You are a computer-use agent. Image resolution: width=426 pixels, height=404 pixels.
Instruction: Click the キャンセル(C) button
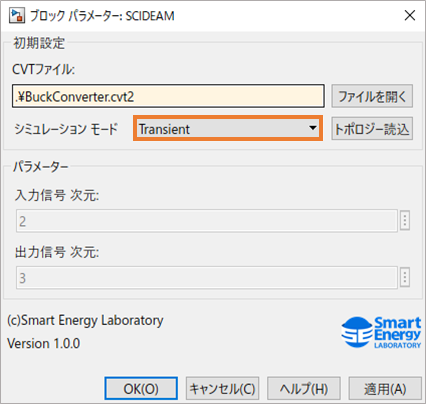tap(222, 388)
